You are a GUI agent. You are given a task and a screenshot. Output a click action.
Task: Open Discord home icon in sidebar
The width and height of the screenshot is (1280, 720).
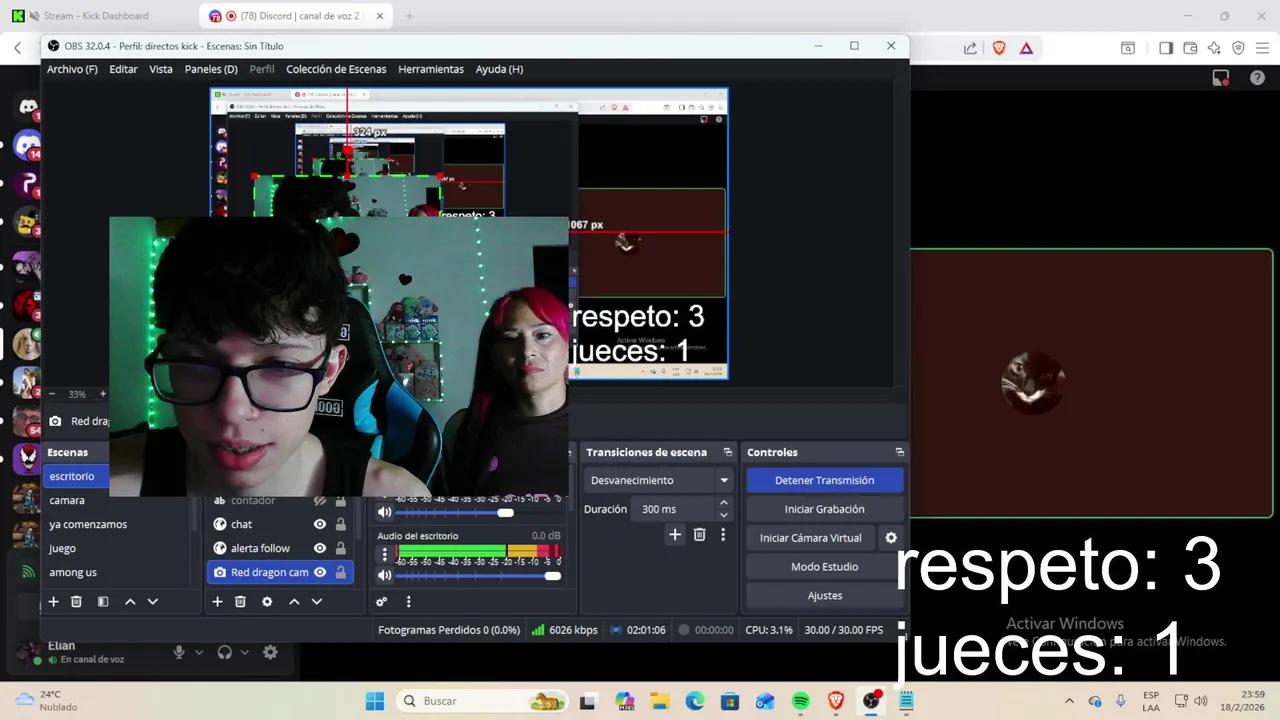[28, 107]
